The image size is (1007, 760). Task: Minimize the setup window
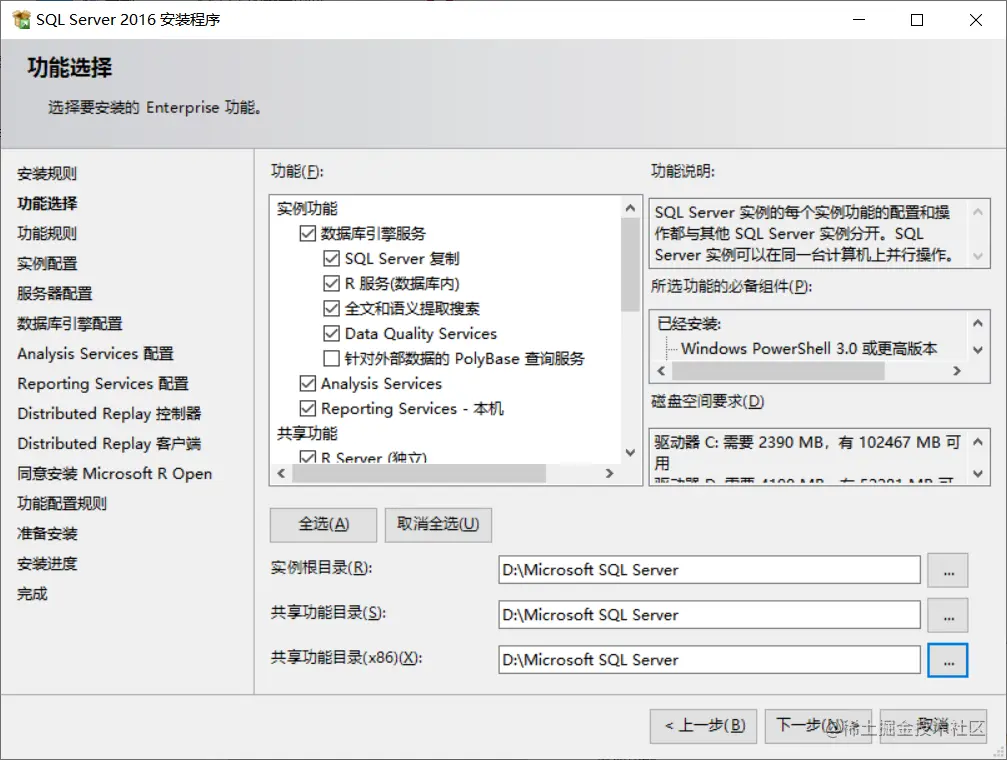(x=859, y=20)
